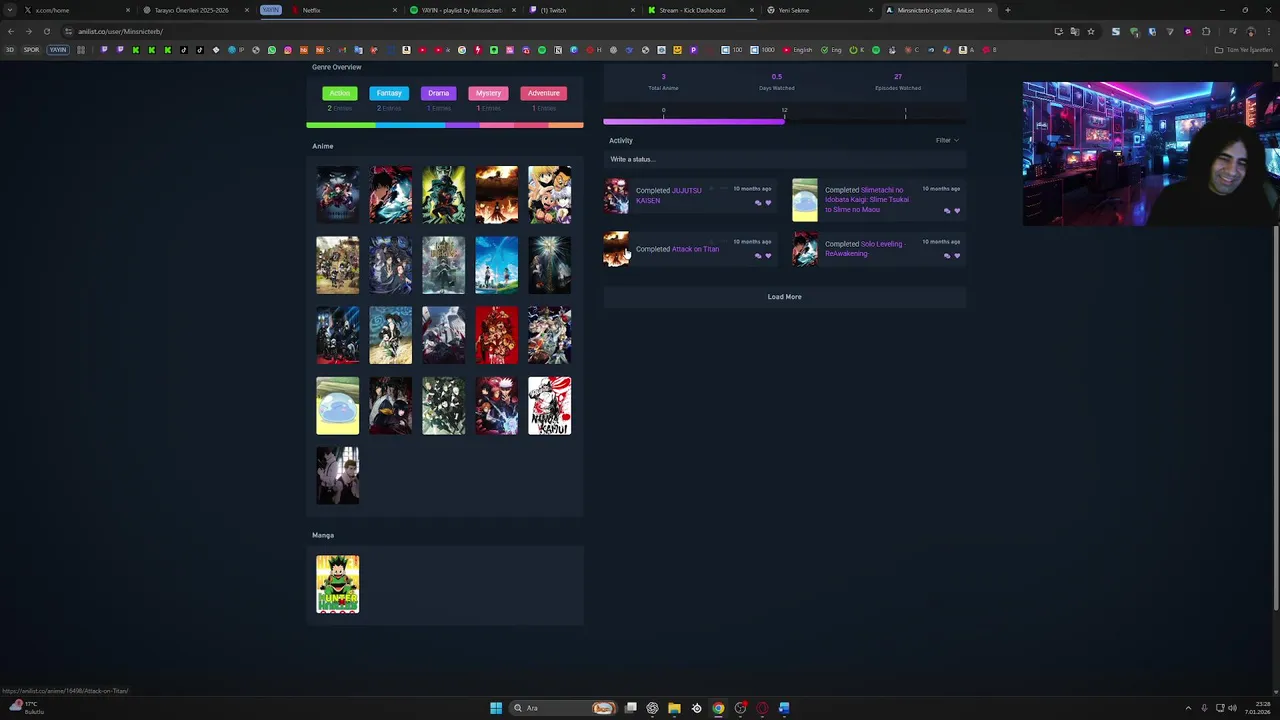Viewport: 1280px width, 720px height.
Task: Open Task View on the taskbar
Action: [x=631, y=708]
